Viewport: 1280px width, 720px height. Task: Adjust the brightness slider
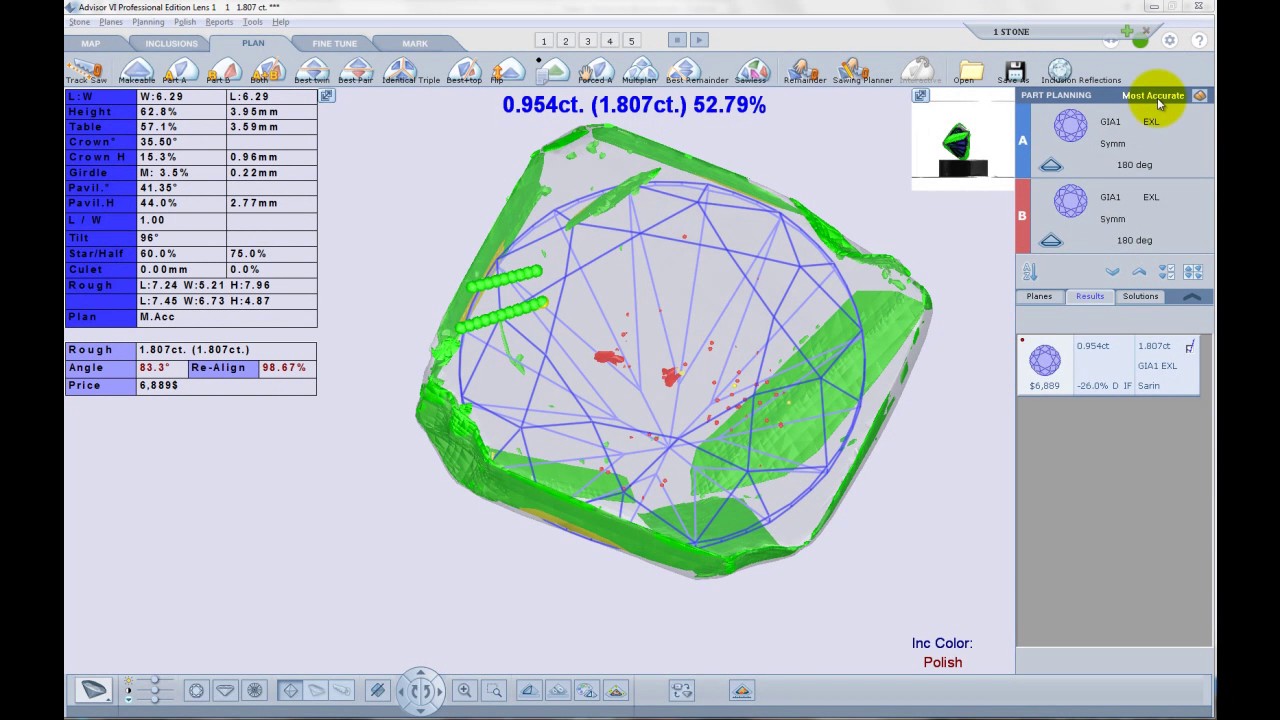pos(155,681)
